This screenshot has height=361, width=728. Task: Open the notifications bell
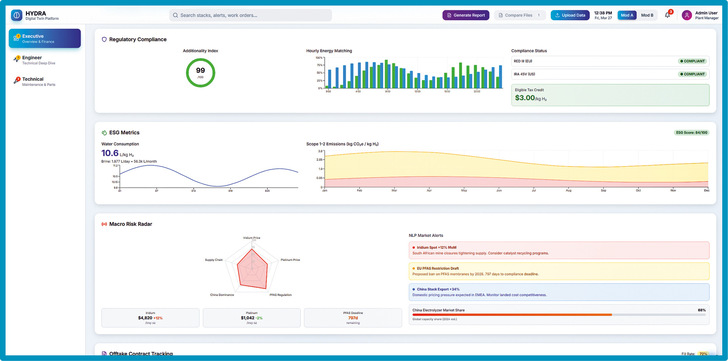(668, 15)
